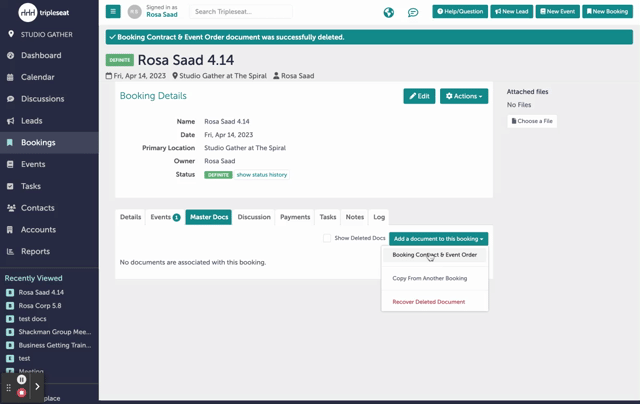The height and width of the screenshot is (404, 640).
Task: Go to Leads in sidebar
Action: [32, 121]
